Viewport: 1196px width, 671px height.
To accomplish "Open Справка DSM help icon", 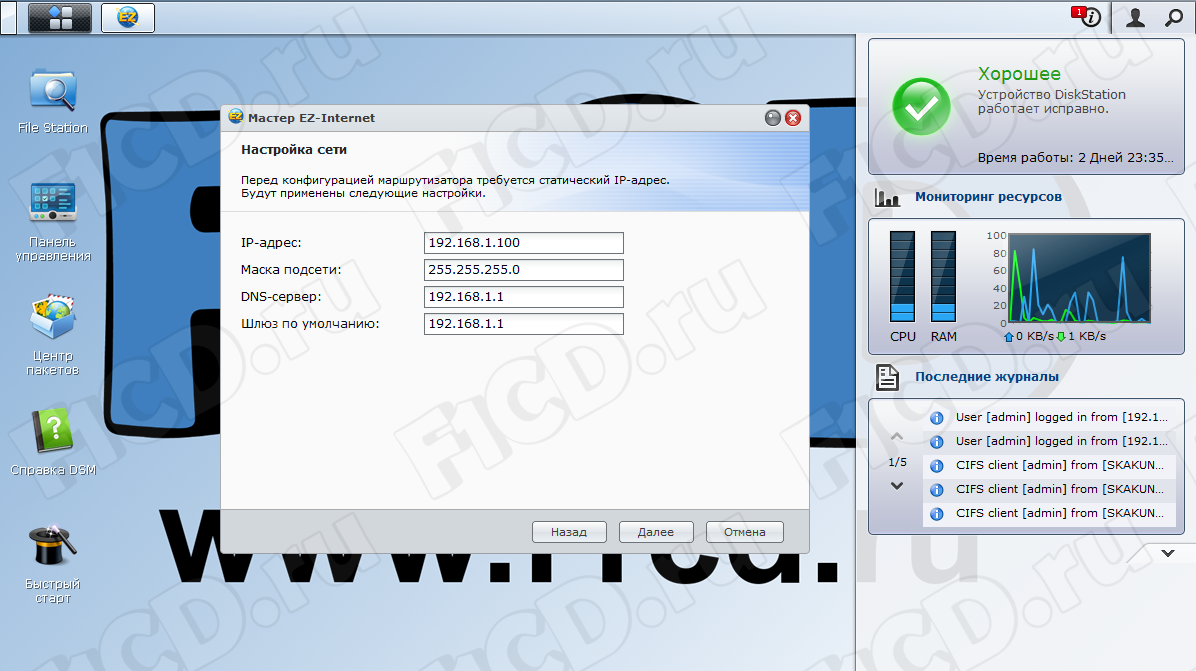I will [53, 442].
